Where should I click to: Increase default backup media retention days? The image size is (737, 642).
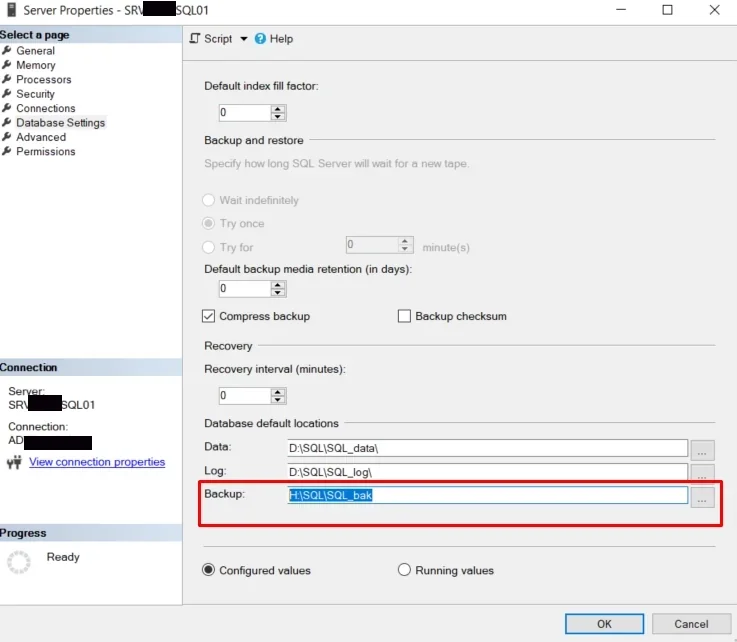[278, 285]
